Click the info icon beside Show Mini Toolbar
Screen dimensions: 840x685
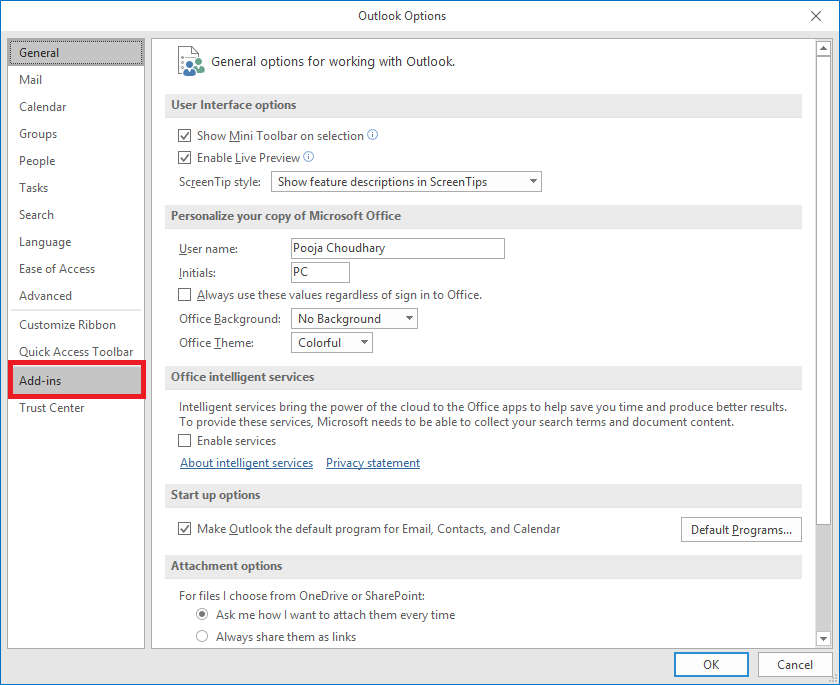coord(372,135)
